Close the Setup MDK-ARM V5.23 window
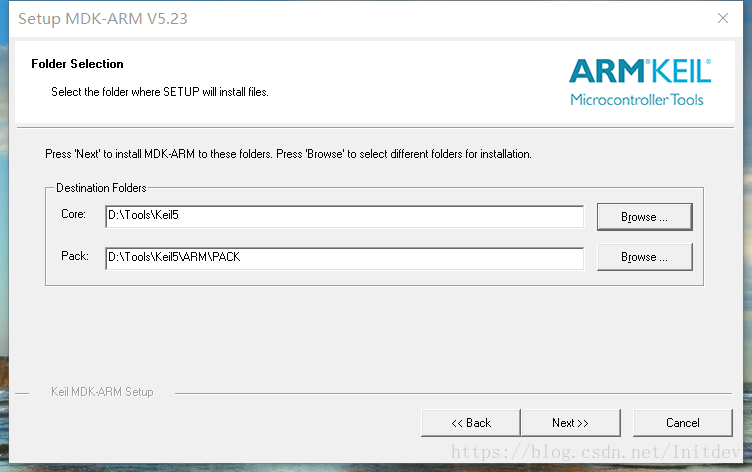 point(723,18)
